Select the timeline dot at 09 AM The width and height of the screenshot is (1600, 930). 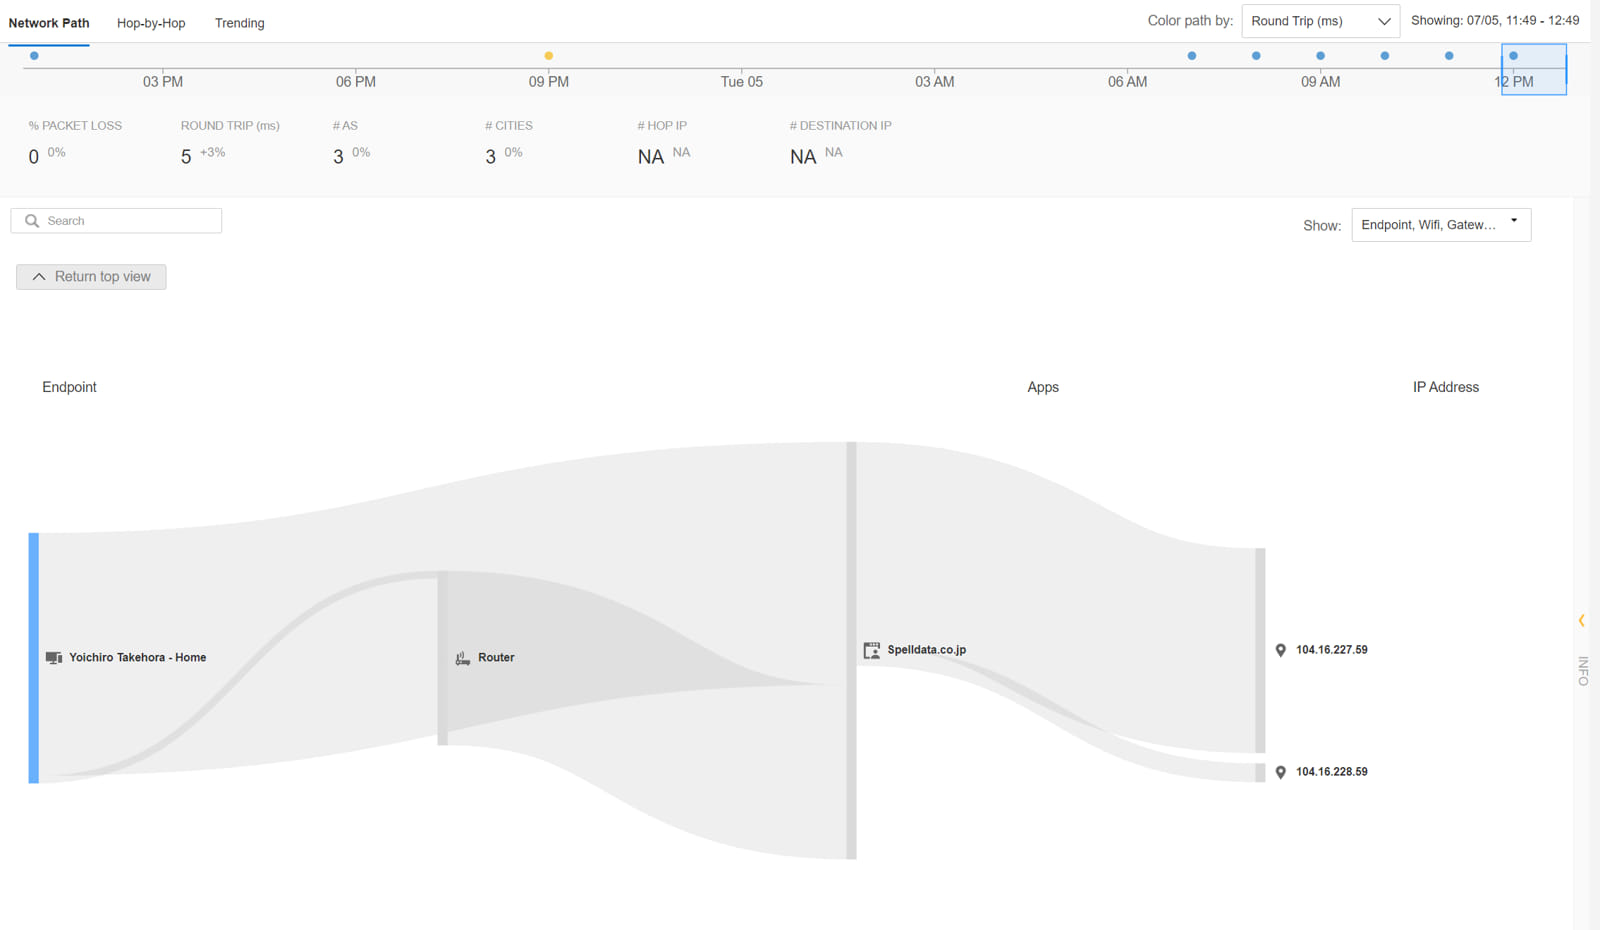pyautogui.click(x=1321, y=56)
